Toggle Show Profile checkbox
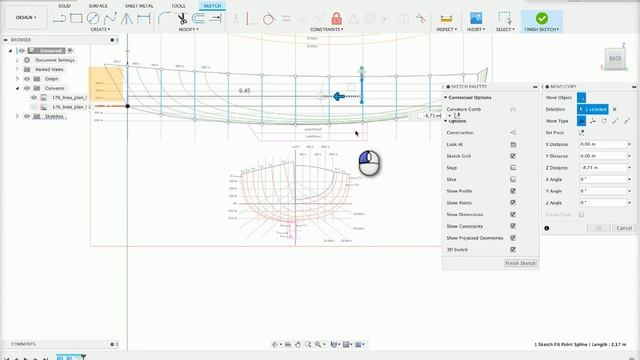This screenshot has width=640, height=360. coord(513,191)
